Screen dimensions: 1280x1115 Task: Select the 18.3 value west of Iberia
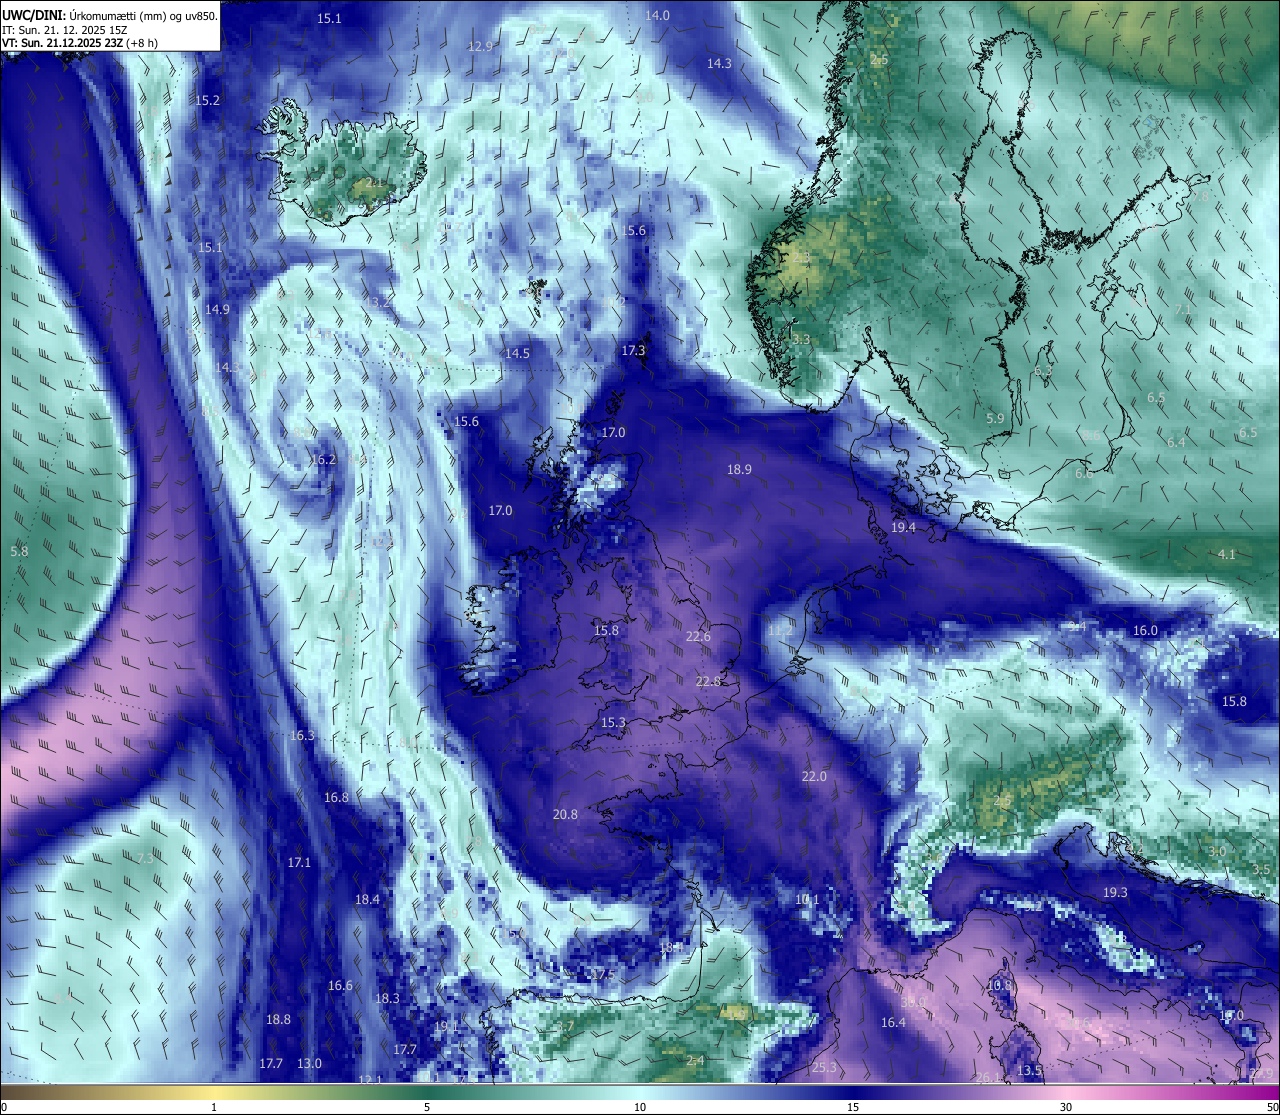387,998
